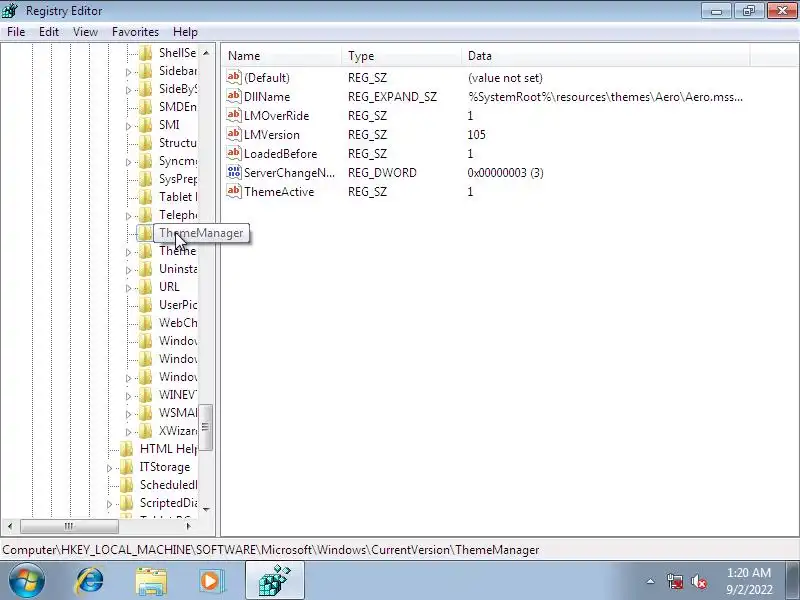Click the Sidebar key folder icon
Viewport: 800px width, 600px height.
point(145,71)
